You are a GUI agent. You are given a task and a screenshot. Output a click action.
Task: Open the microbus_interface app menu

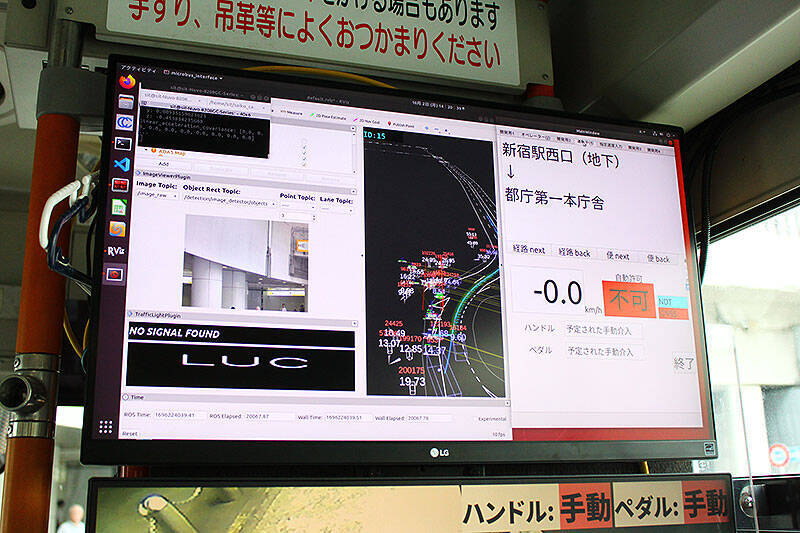tap(192, 76)
